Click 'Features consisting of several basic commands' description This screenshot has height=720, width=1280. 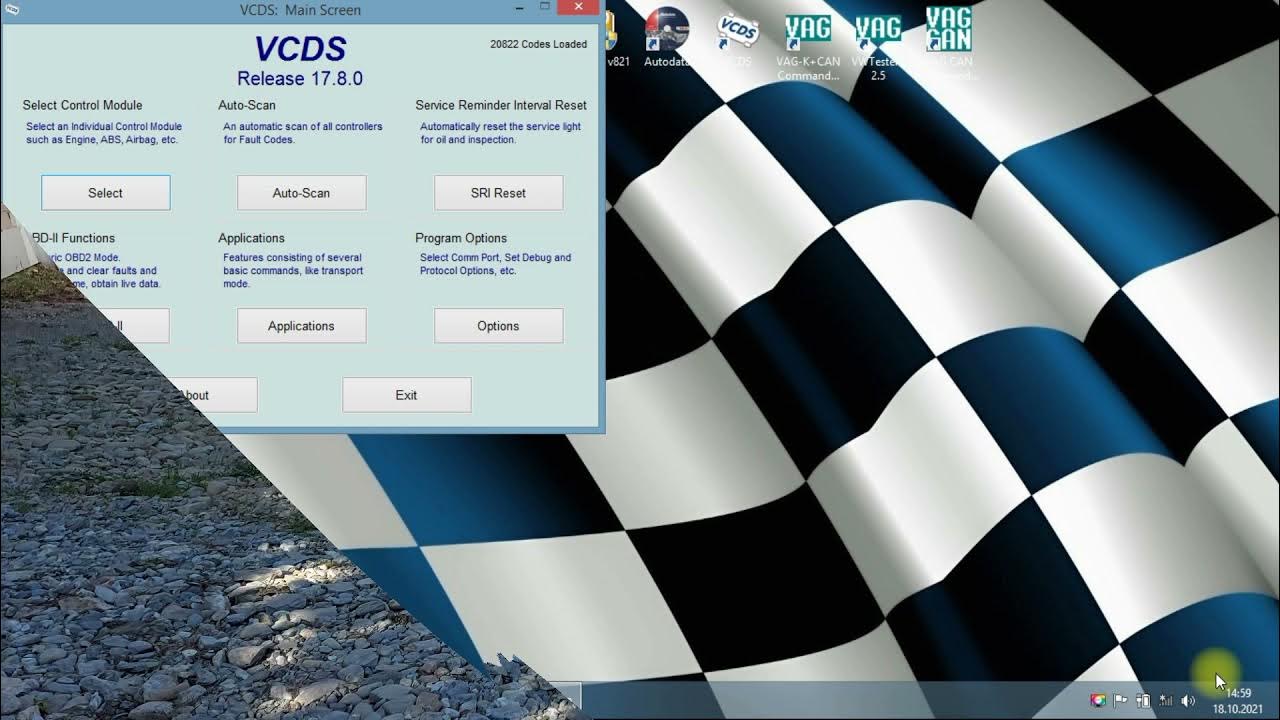point(293,270)
